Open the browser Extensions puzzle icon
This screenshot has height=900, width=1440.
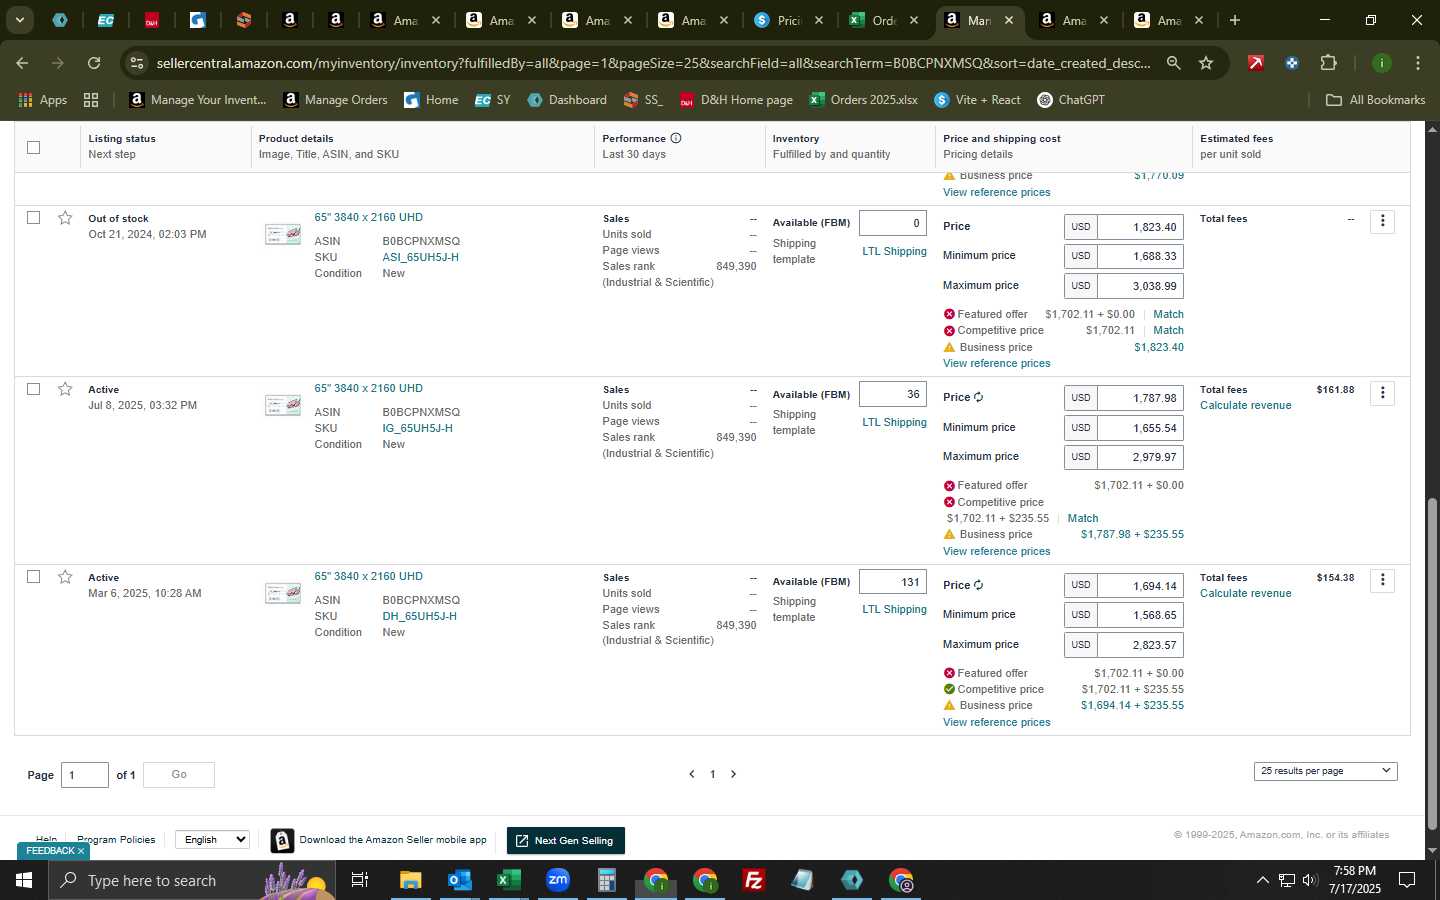pyautogui.click(x=1328, y=63)
